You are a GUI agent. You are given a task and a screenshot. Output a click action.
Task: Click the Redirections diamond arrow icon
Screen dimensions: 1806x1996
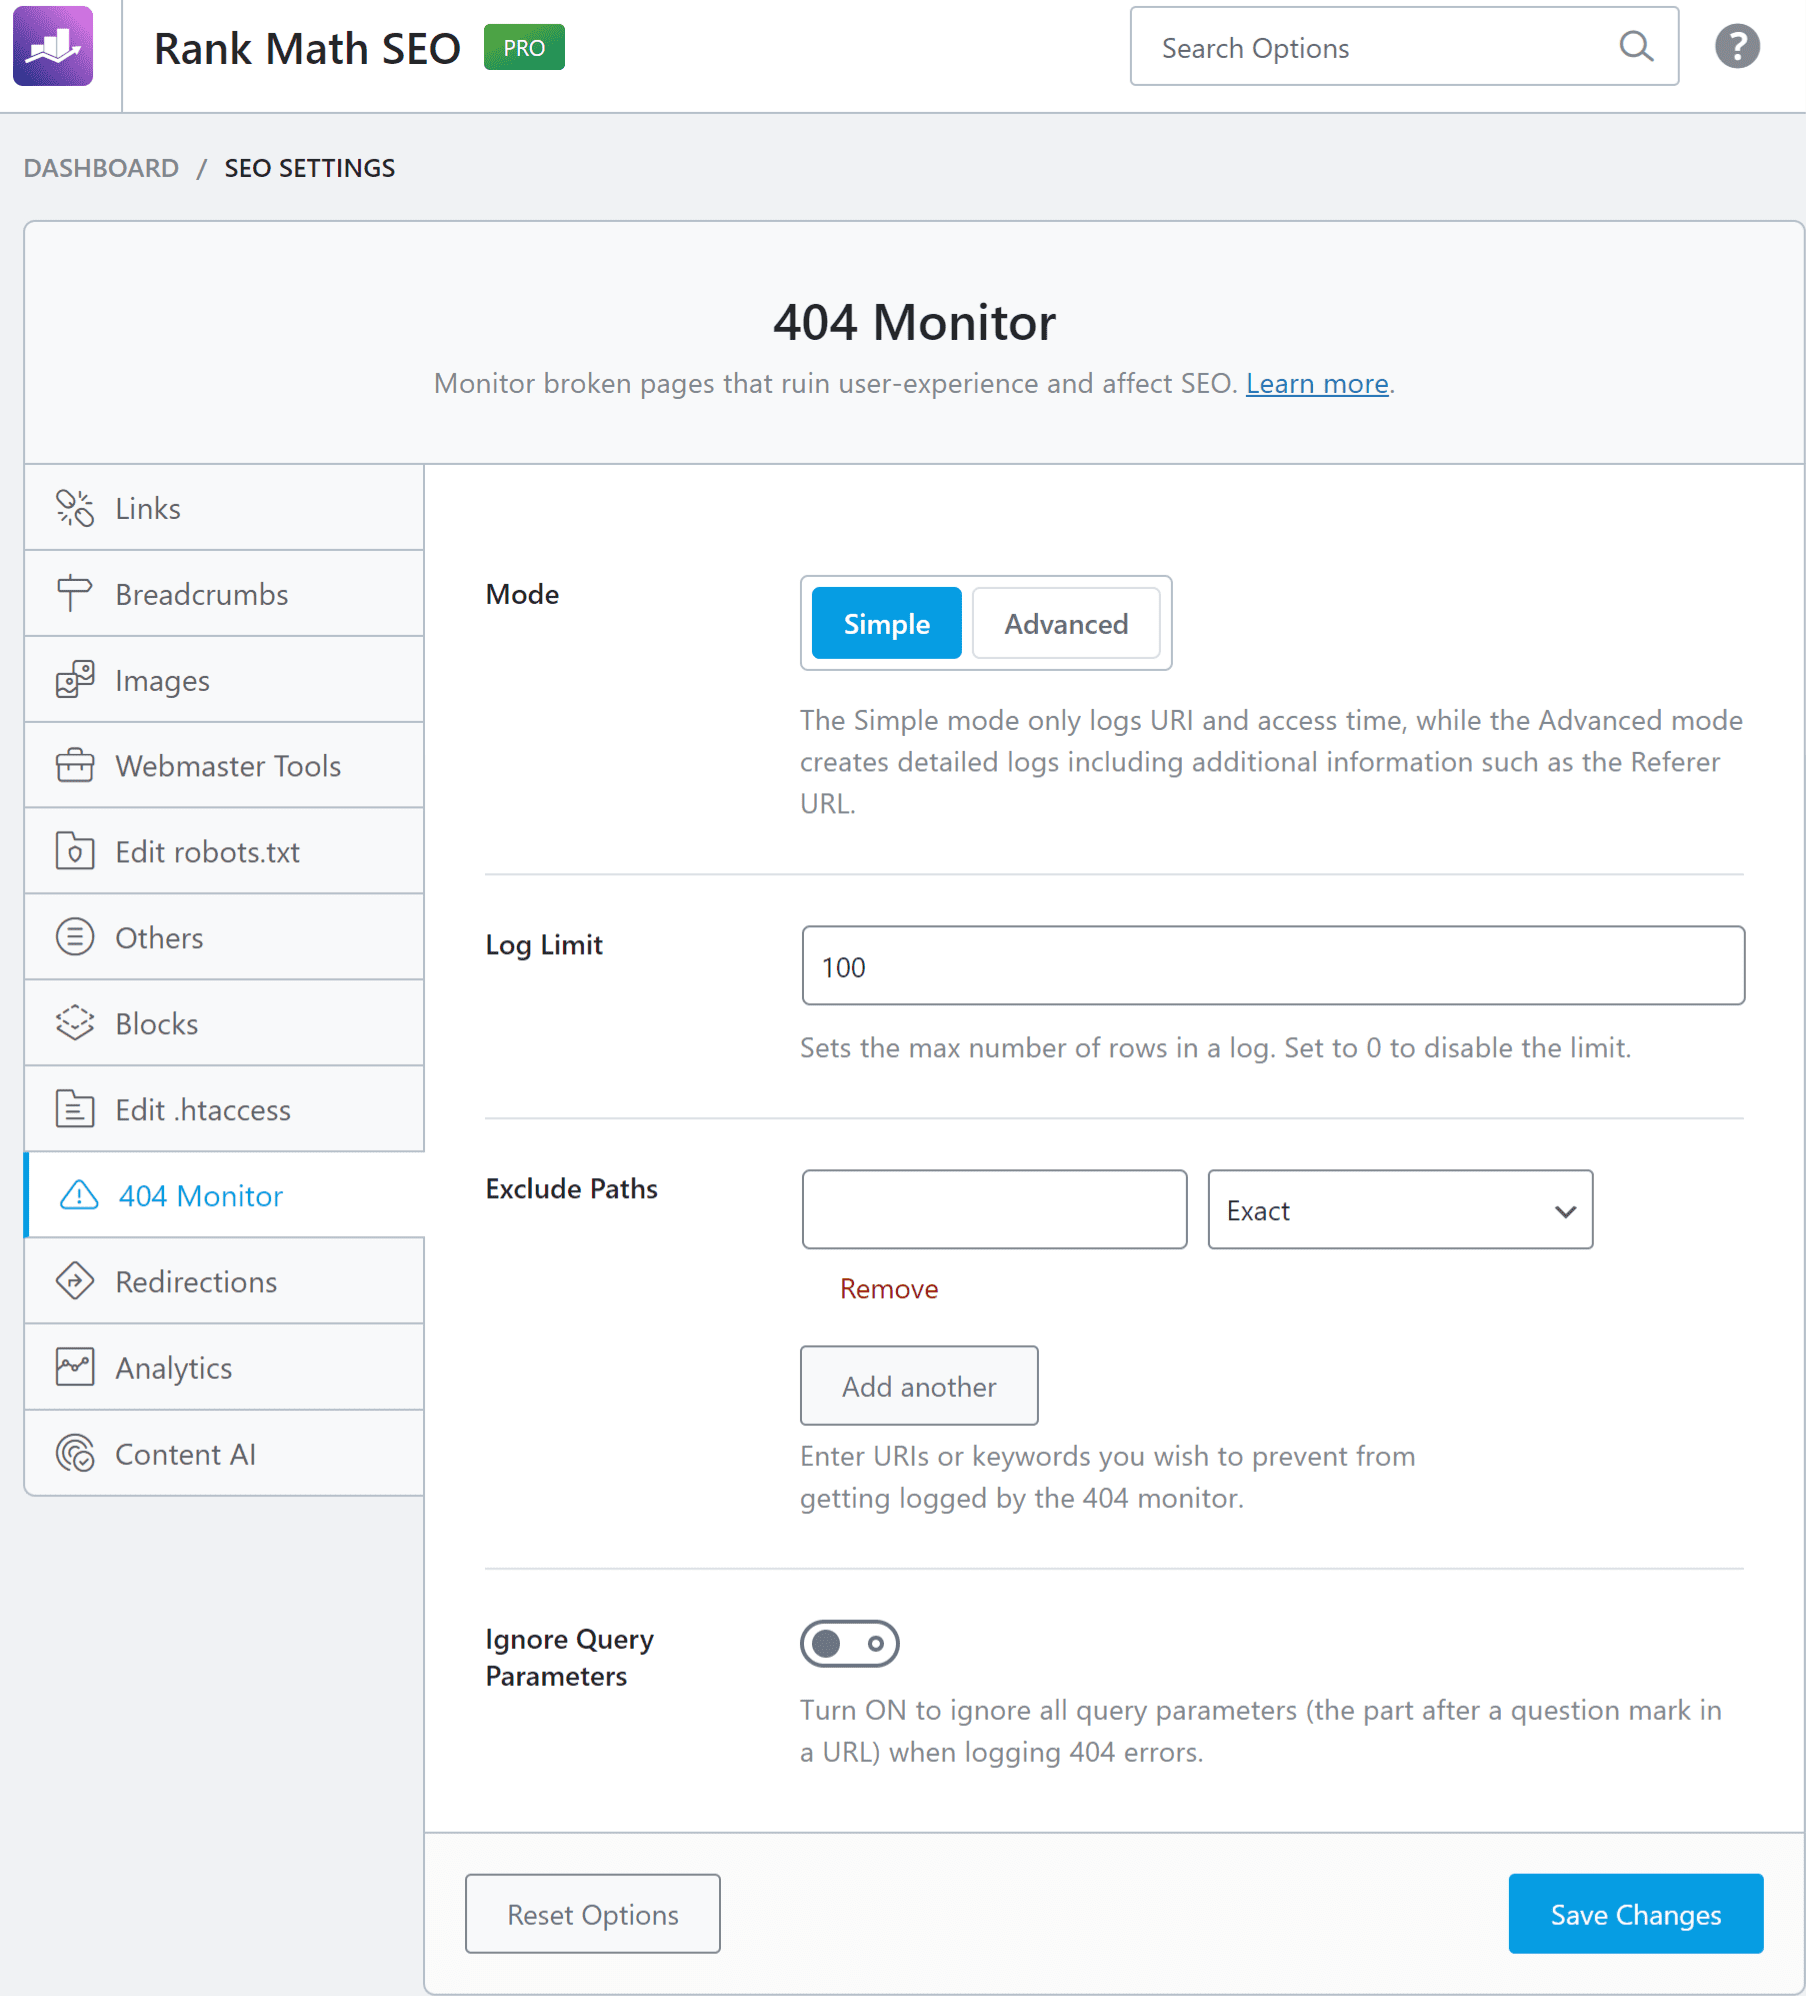[x=74, y=1282]
